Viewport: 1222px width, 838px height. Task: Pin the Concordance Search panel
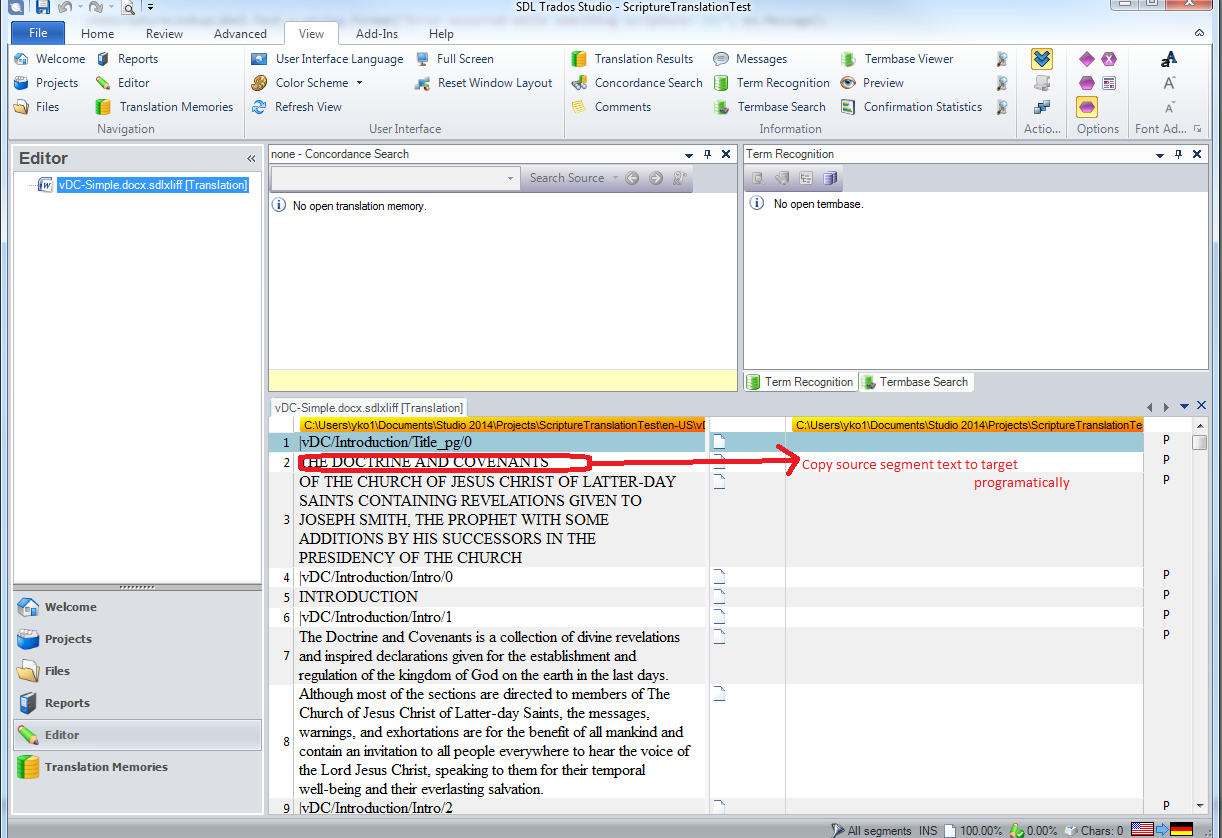click(x=707, y=155)
